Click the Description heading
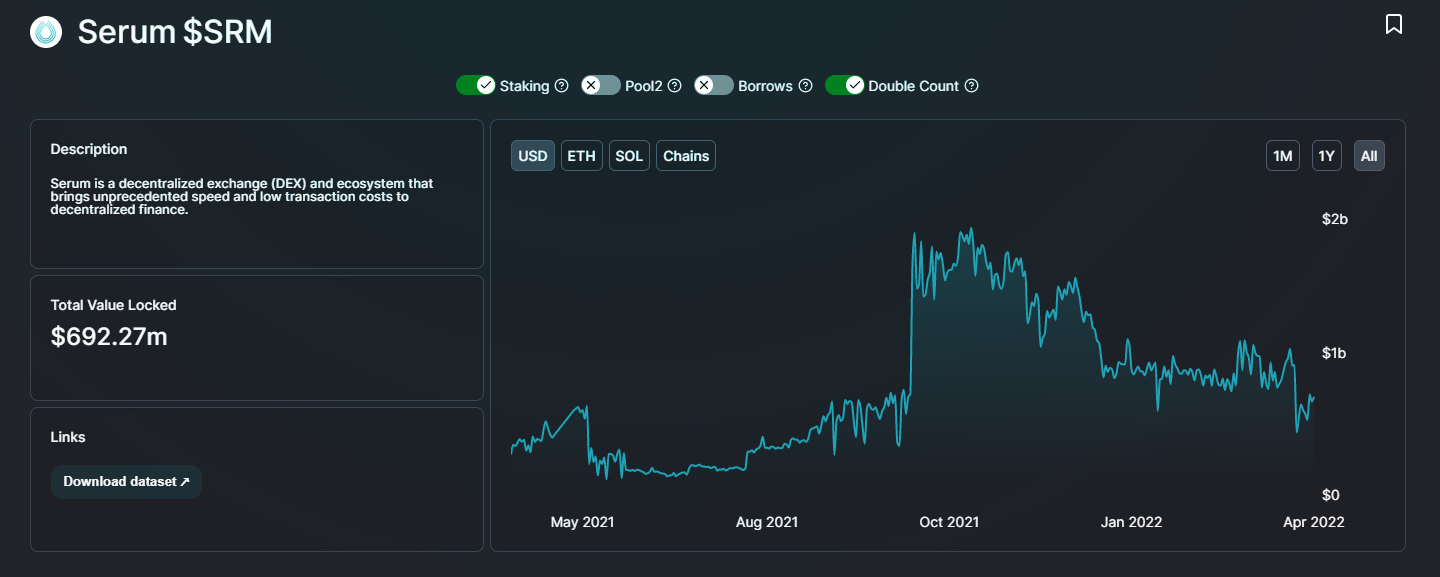 pyautogui.click(x=89, y=149)
